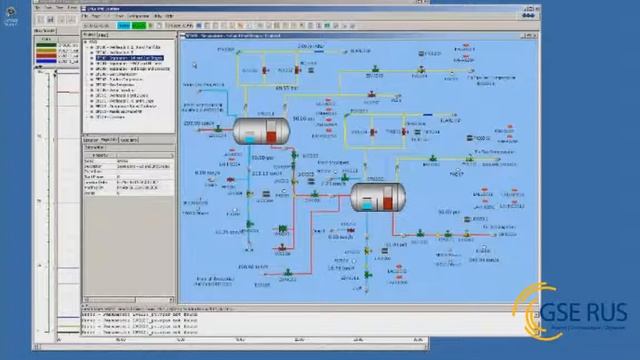
Task: Select the Logic Info tab in lower panel
Action: point(129,140)
